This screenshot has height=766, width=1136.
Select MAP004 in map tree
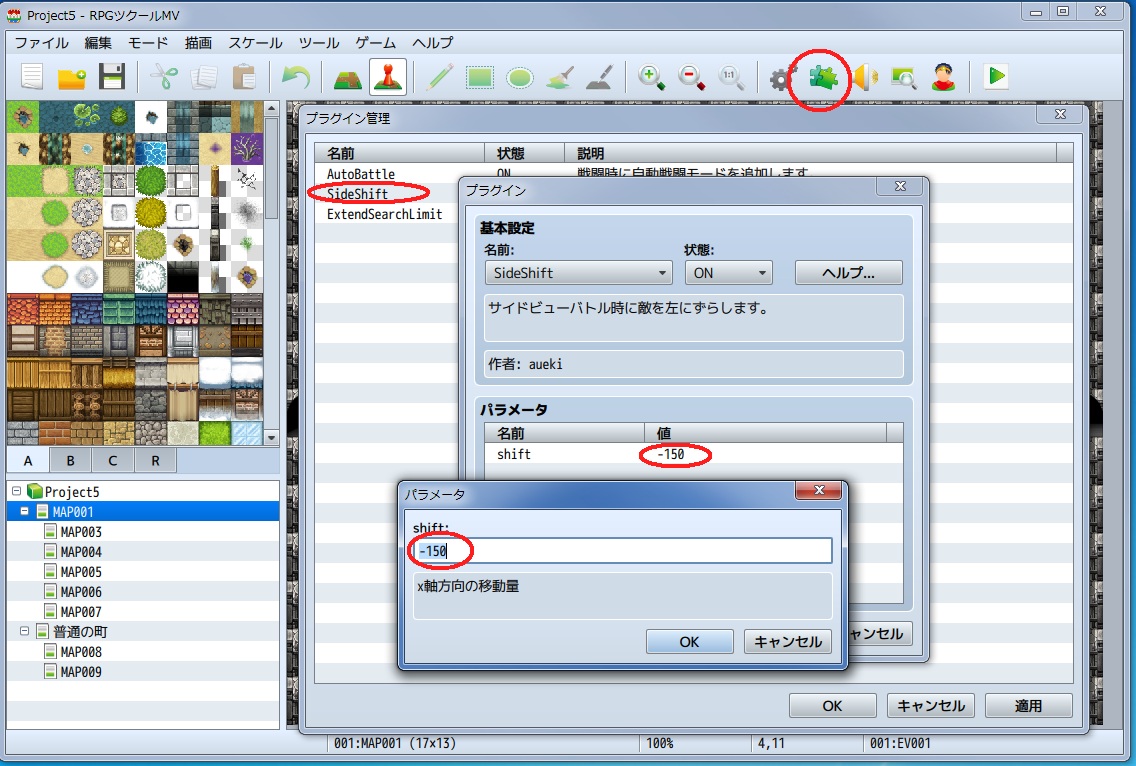point(81,551)
